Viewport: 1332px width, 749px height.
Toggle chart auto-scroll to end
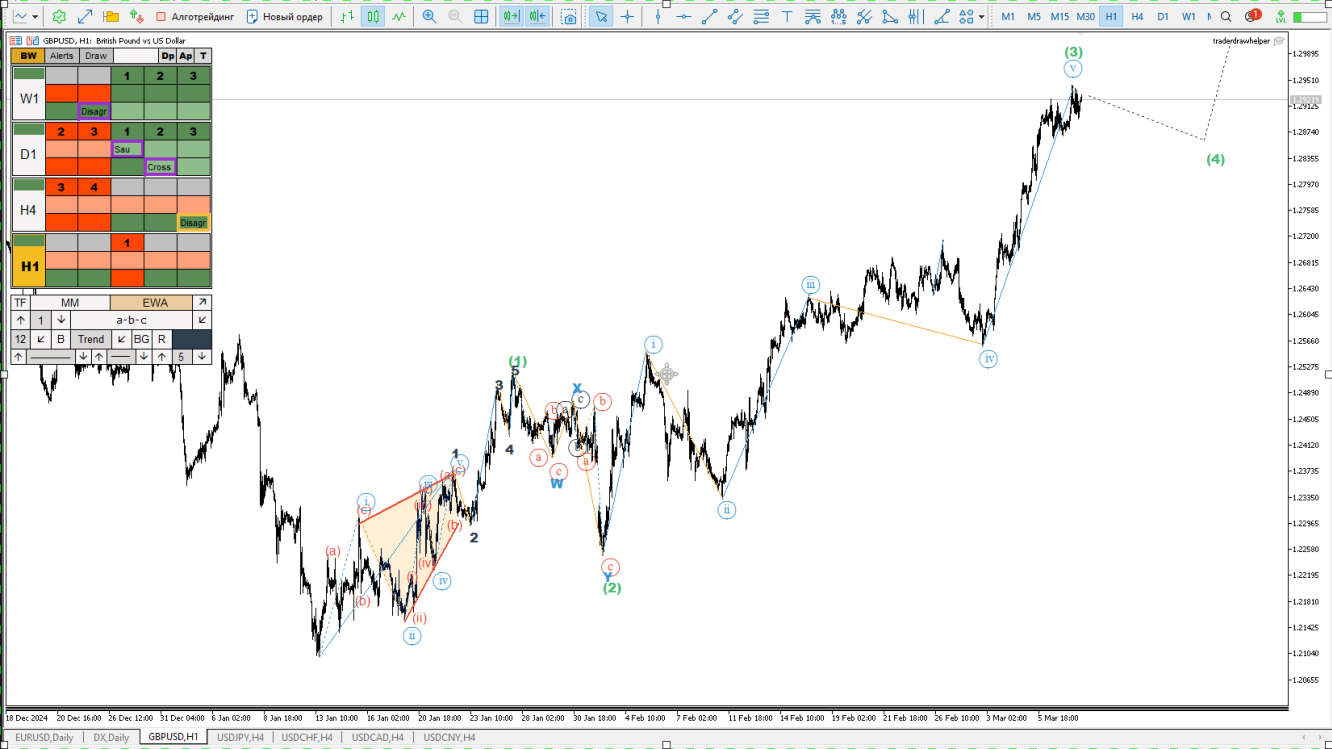click(511, 17)
